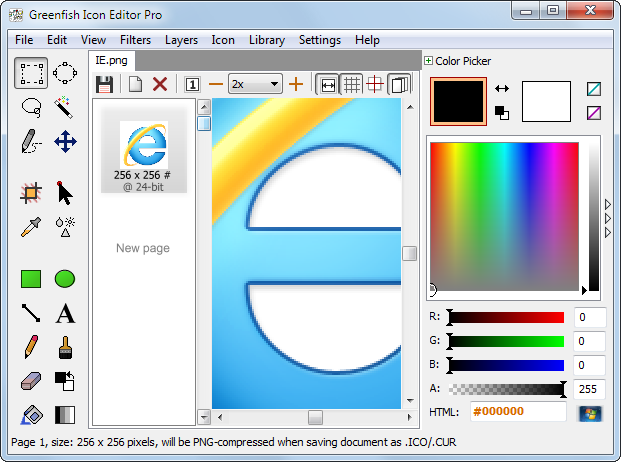Viewport: 621px width, 462px height.
Task: Toggle fit-to-window zoom button
Action: click(328, 84)
